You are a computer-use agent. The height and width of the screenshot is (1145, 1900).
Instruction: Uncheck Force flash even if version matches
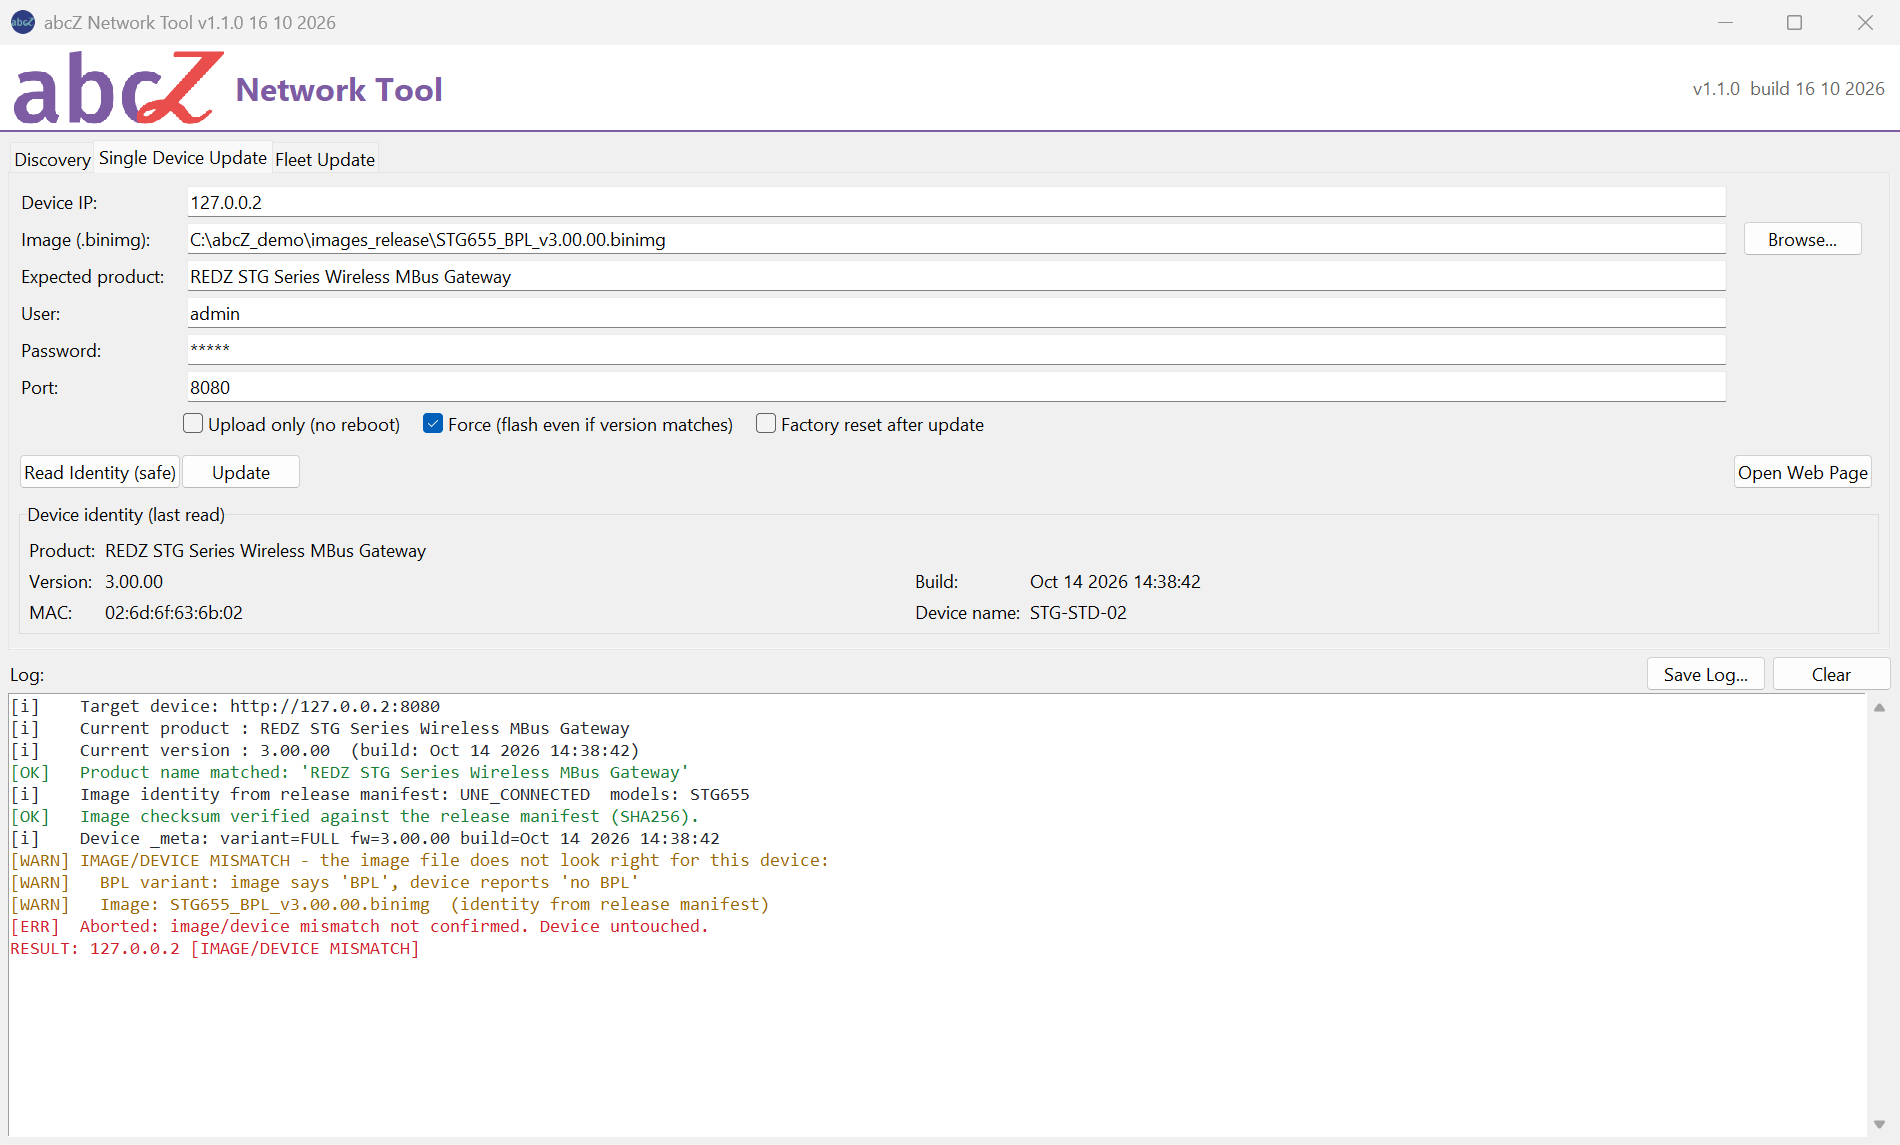[433, 424]
